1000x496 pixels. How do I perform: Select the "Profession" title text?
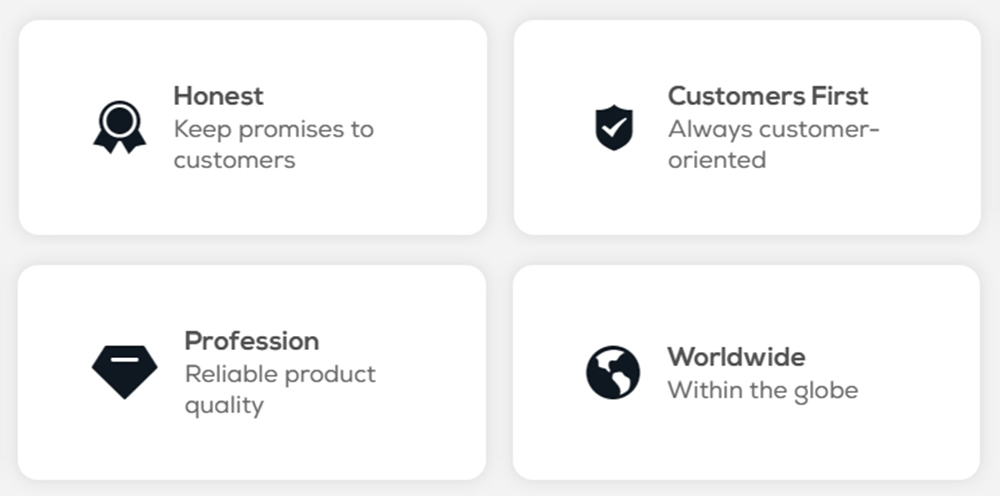coord(252,341)
